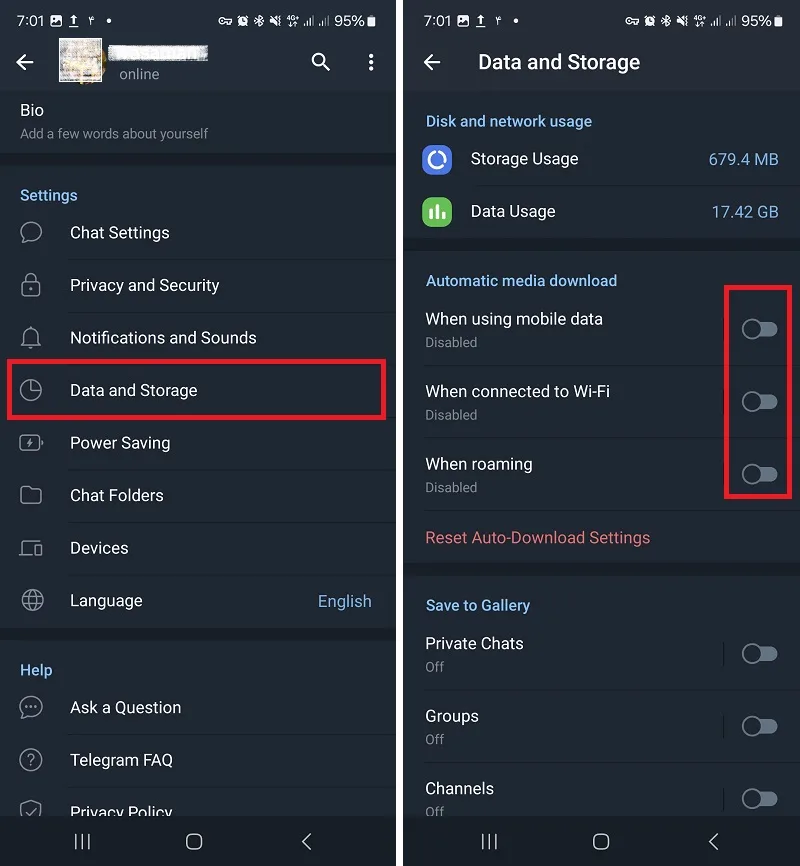The width and height of the screenshot is (800, 866).
Task: Tap the search magnifier icon
Action: pyautogui.click(x=320, y=62)
